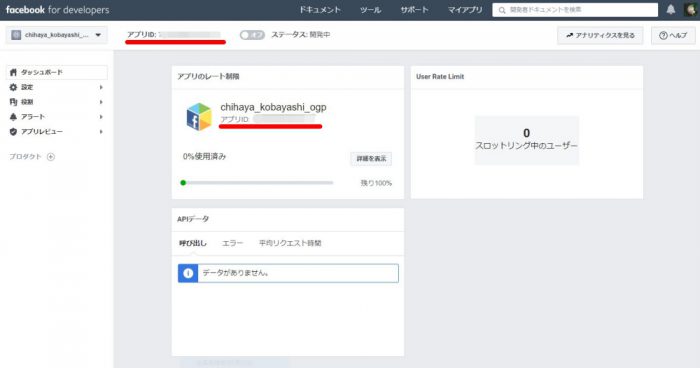Click the facebook for developers logo

pyautogui.click(x=57, y=9)
